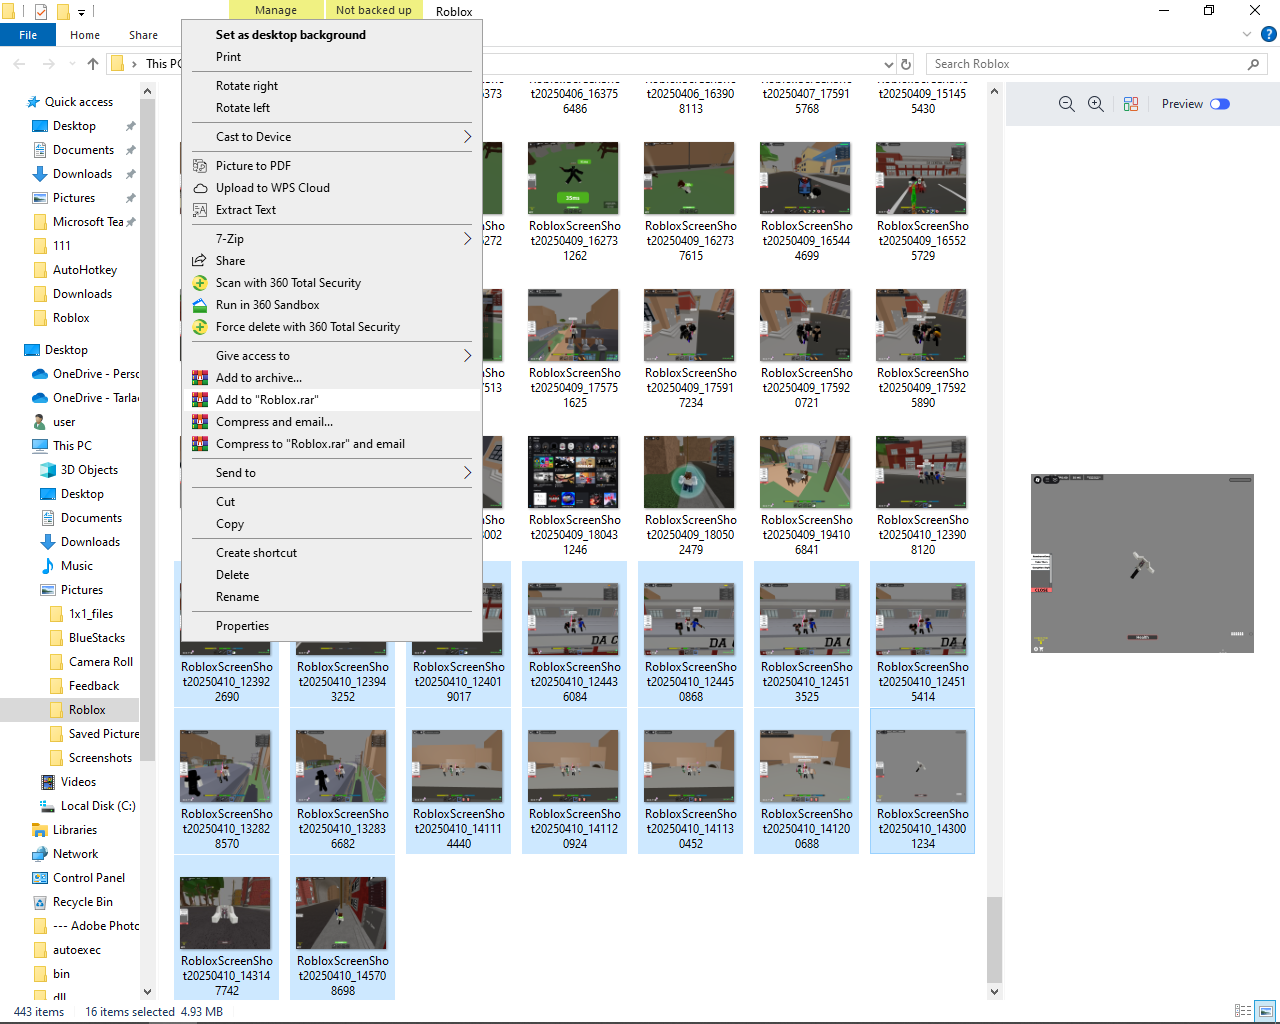Open the Not backed up tab

point(373,10)
